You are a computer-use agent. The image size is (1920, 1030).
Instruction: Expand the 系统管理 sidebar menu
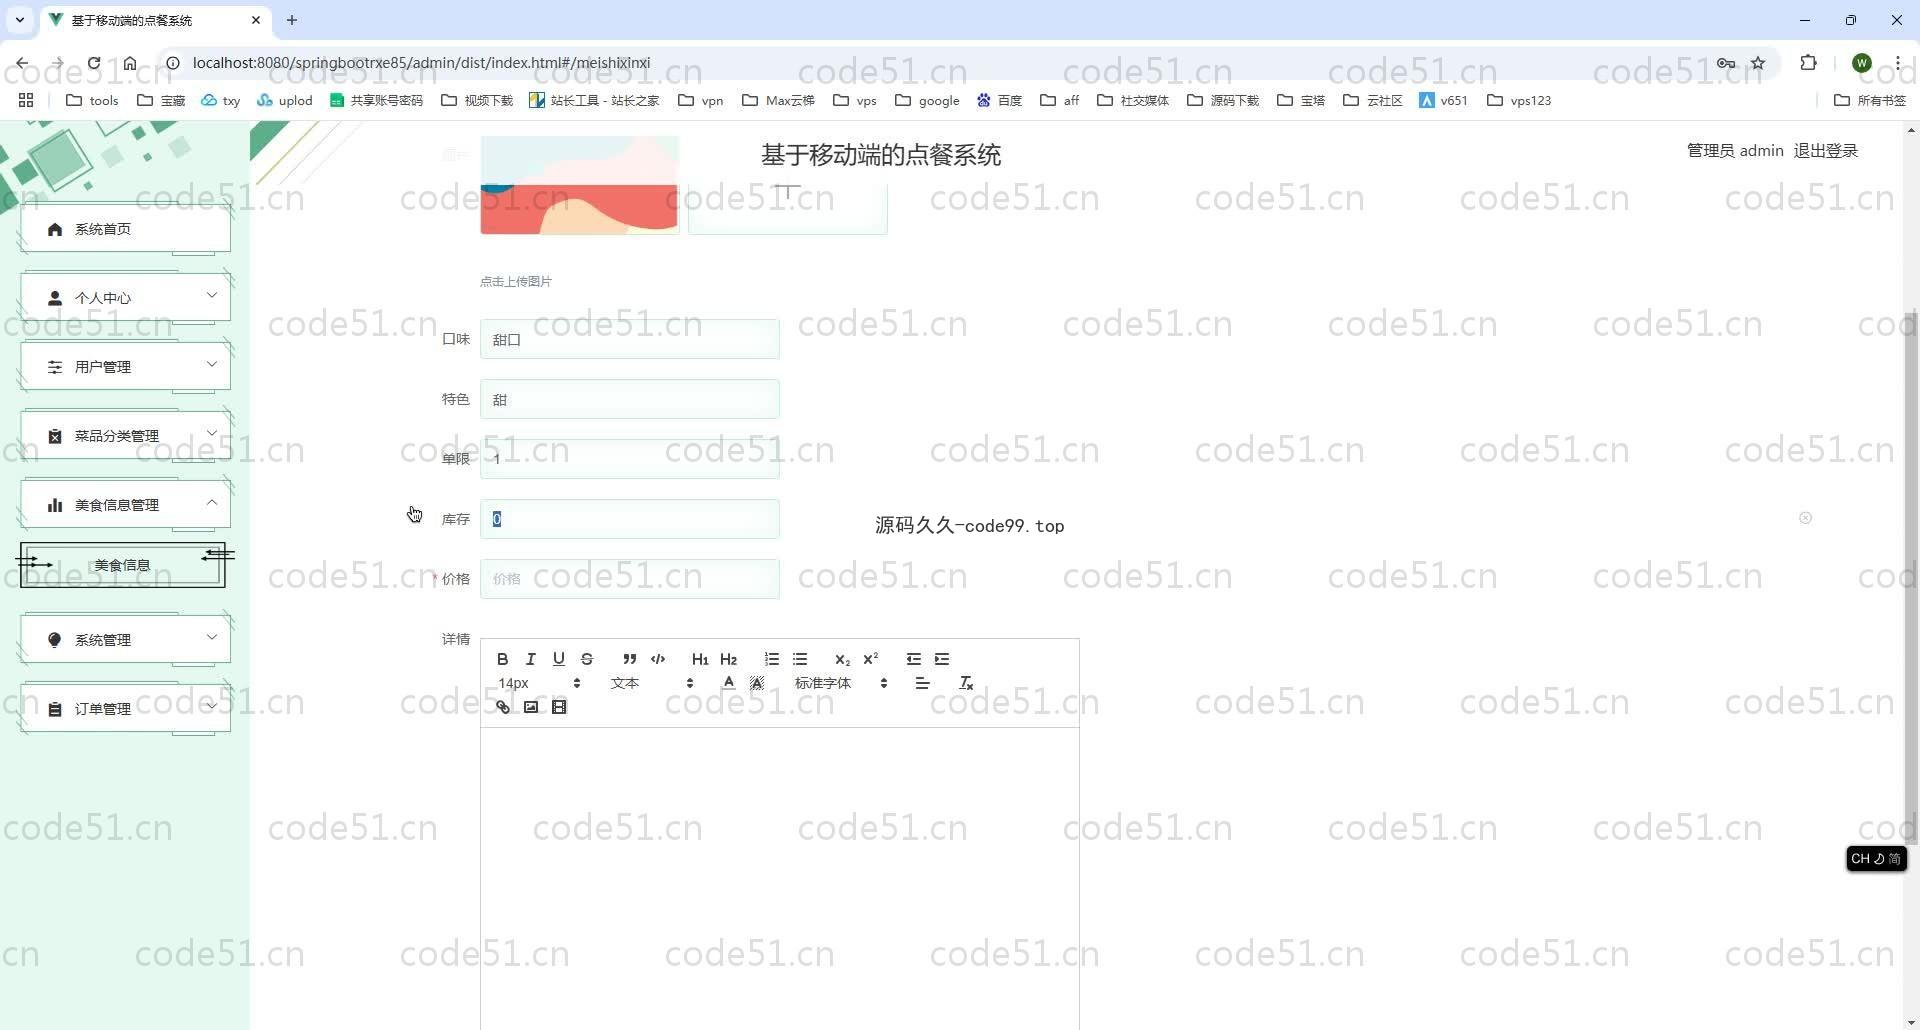[x=125, y=640]
